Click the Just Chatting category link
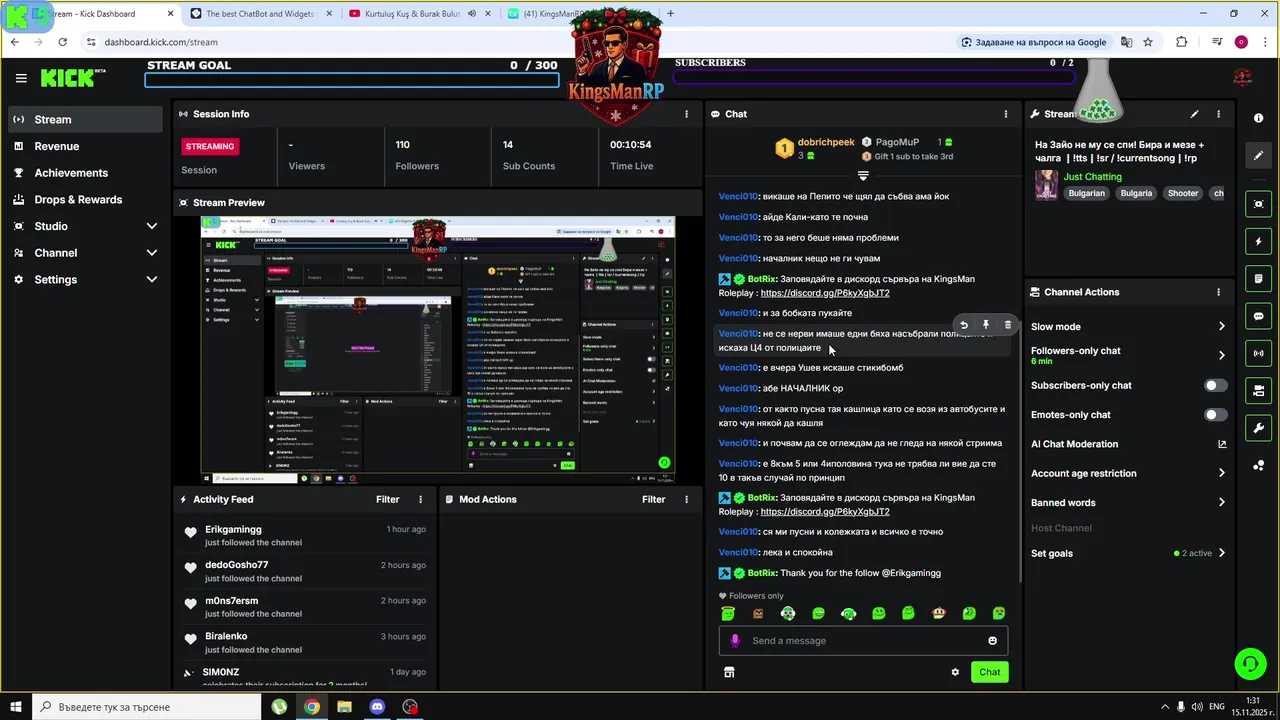 point(1092,177)
